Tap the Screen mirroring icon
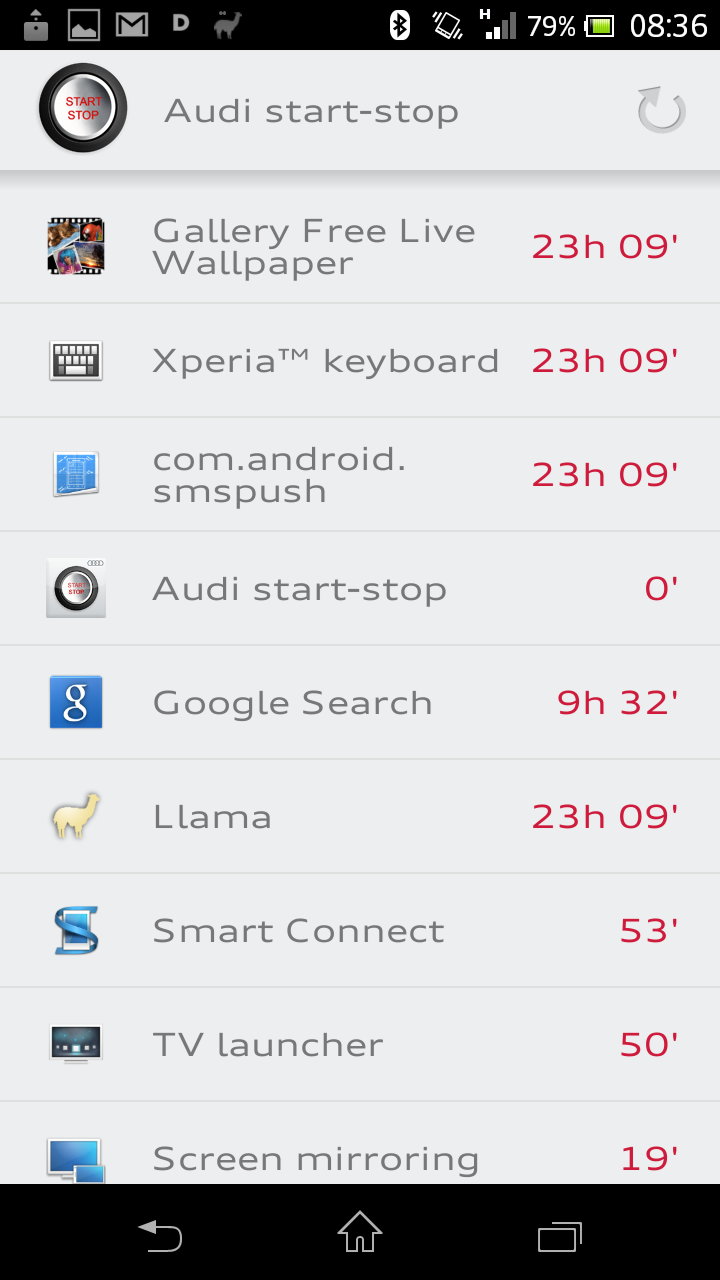The height and width of the screenshot is (1280, 720). (76, 1160)
